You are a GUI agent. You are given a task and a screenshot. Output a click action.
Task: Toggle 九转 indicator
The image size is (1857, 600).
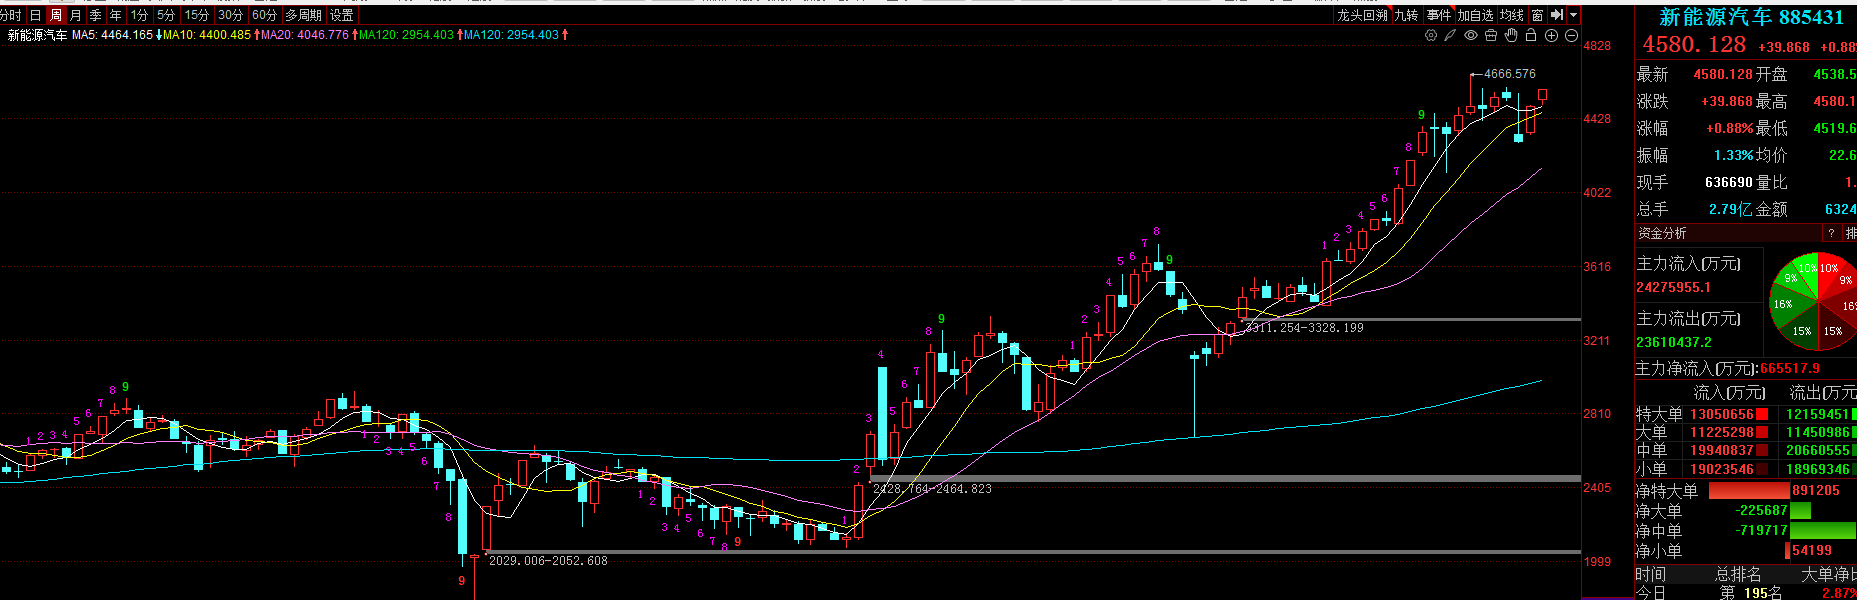pos(1406,15)
